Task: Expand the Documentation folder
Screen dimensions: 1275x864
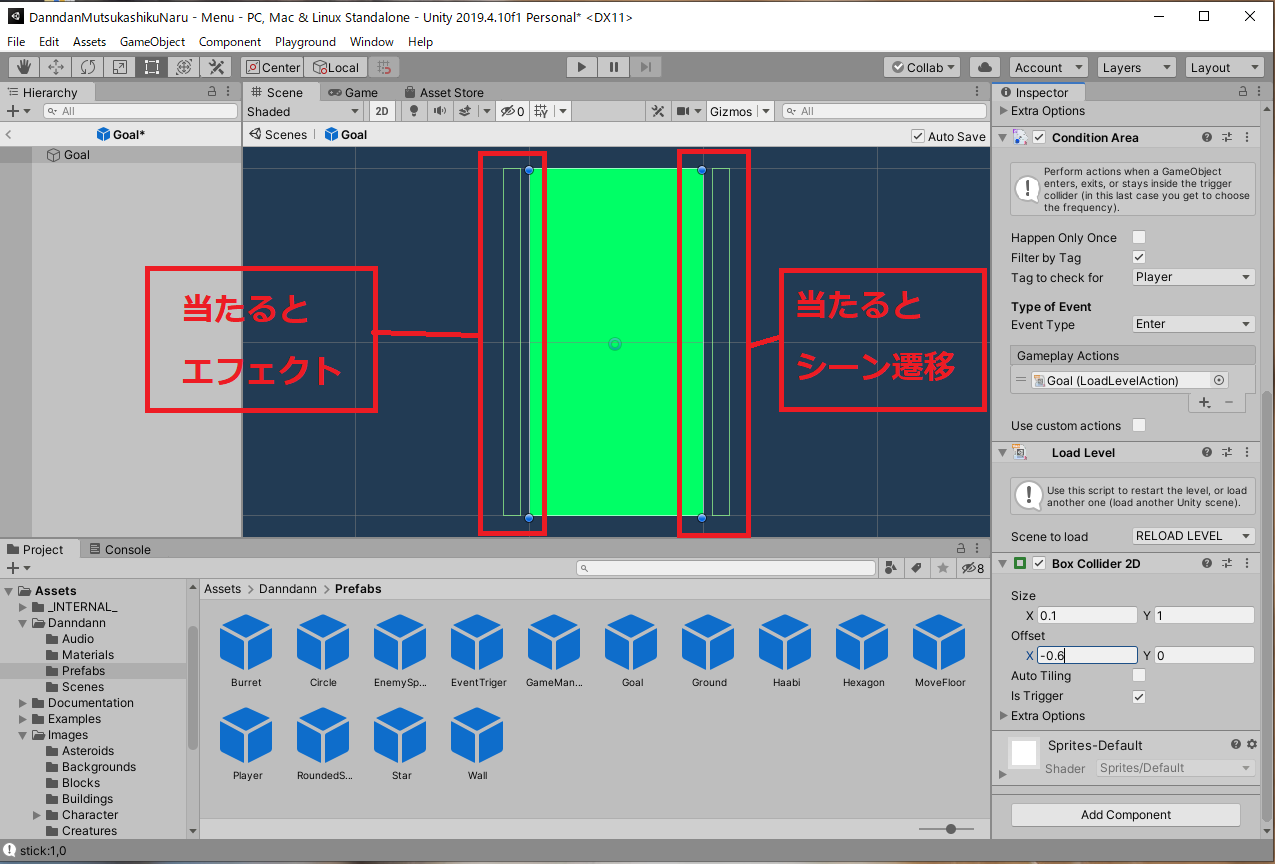Action: (x=24, y=703)
